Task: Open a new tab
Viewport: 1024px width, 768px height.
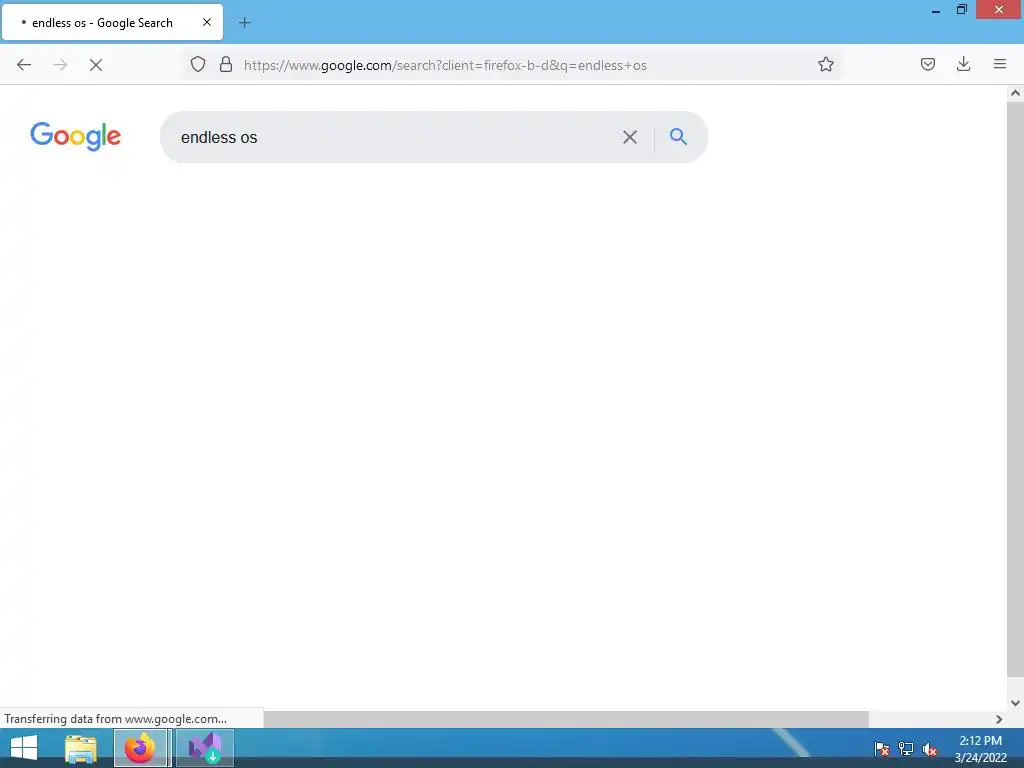Action: [x=244, y=23]
